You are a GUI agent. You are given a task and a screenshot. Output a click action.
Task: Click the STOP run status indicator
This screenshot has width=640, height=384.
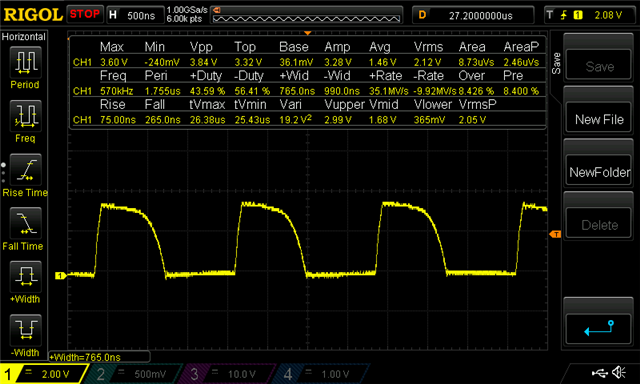point(84,15)
